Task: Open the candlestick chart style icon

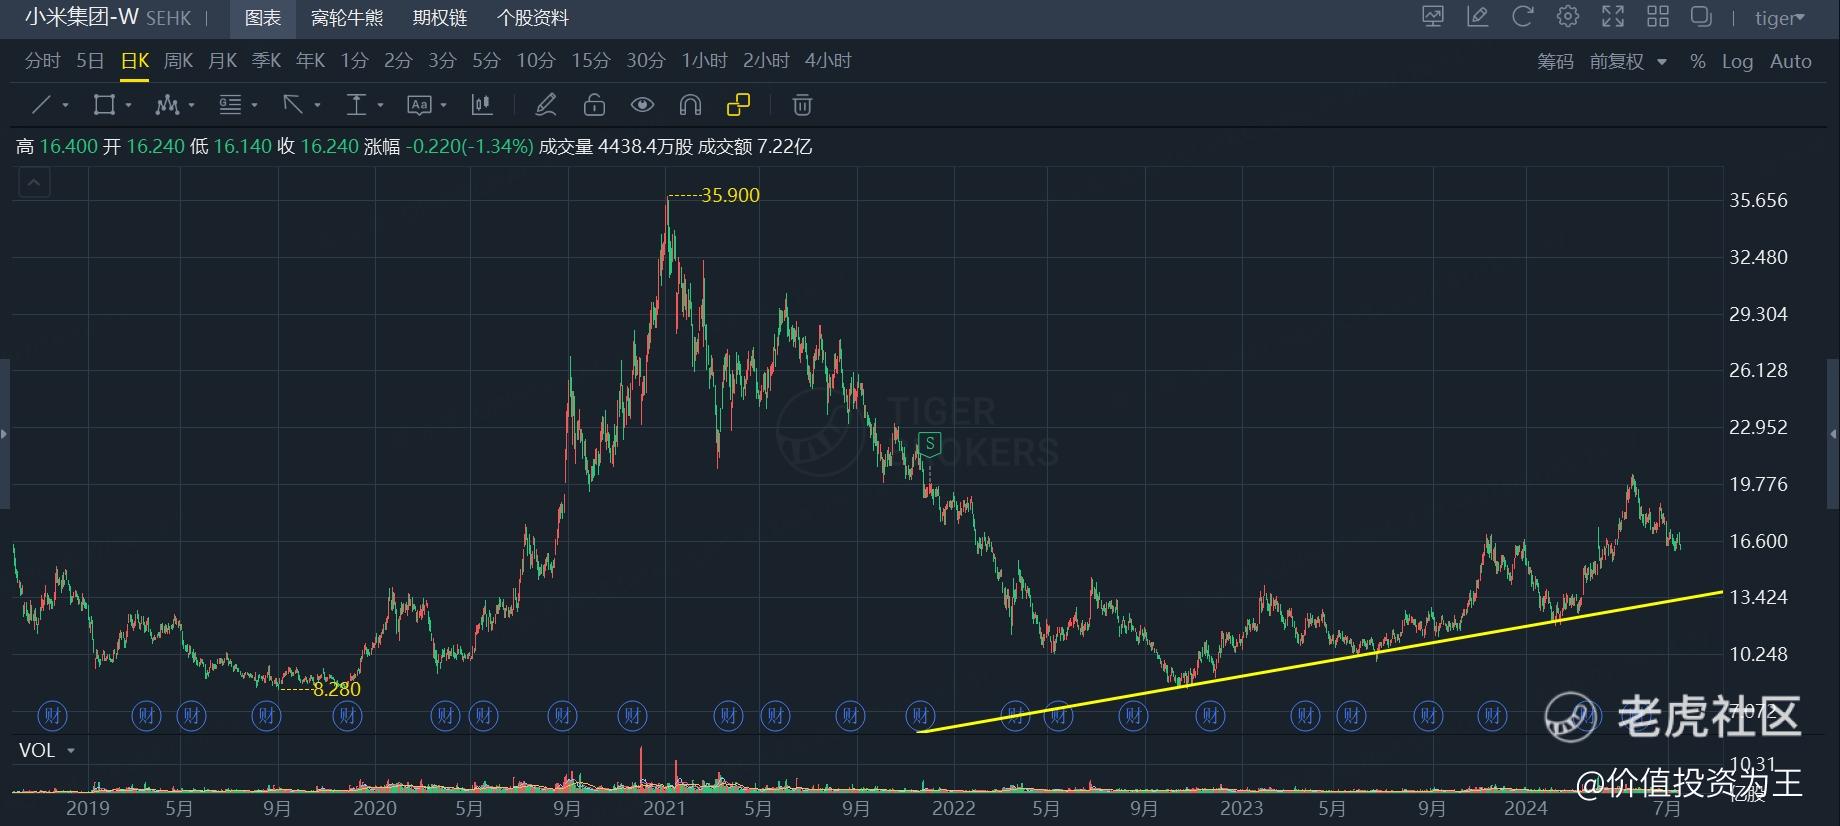Action: (482, 104)
